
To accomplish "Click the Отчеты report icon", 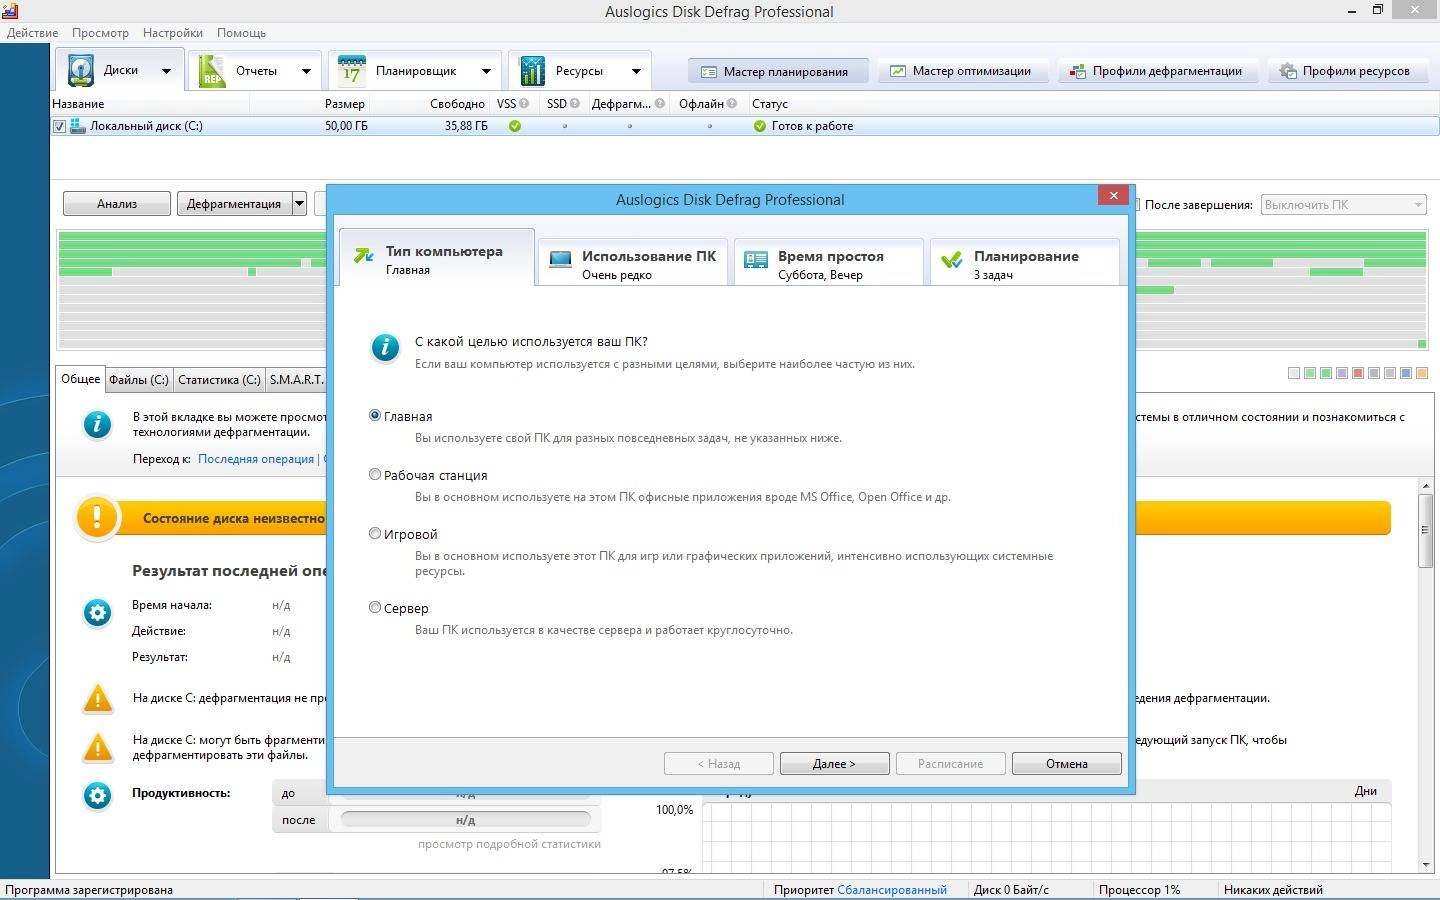I will 211,71.
